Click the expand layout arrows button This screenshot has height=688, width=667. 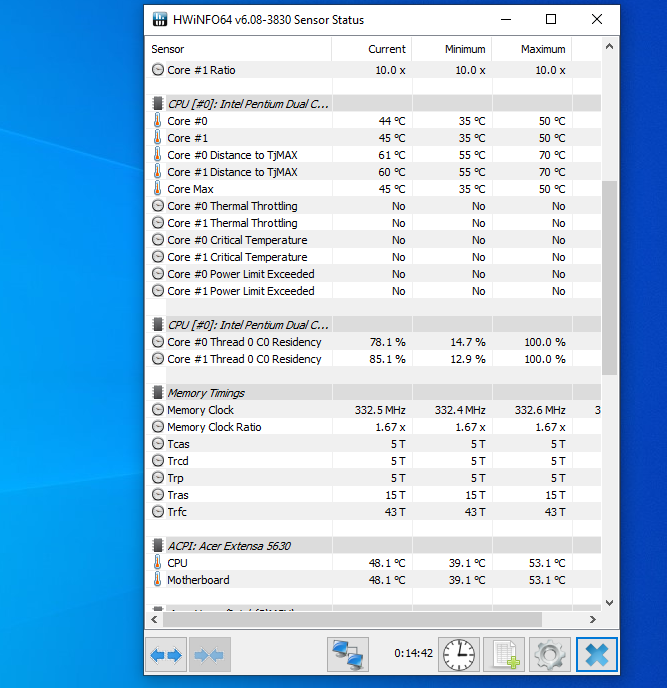[166, 655]
